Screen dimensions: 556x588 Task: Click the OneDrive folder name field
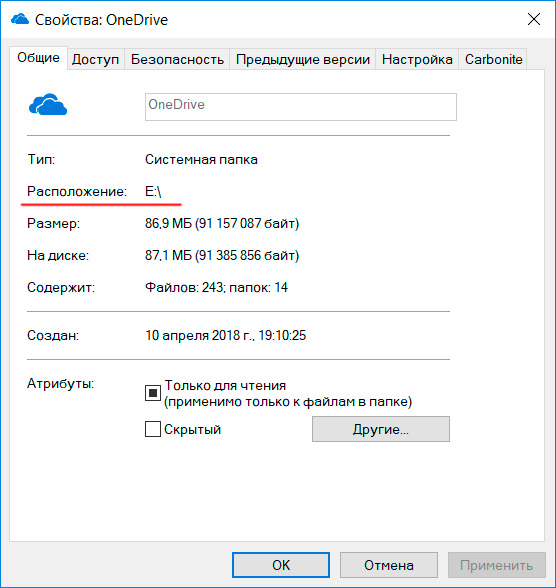pos(301,107)
